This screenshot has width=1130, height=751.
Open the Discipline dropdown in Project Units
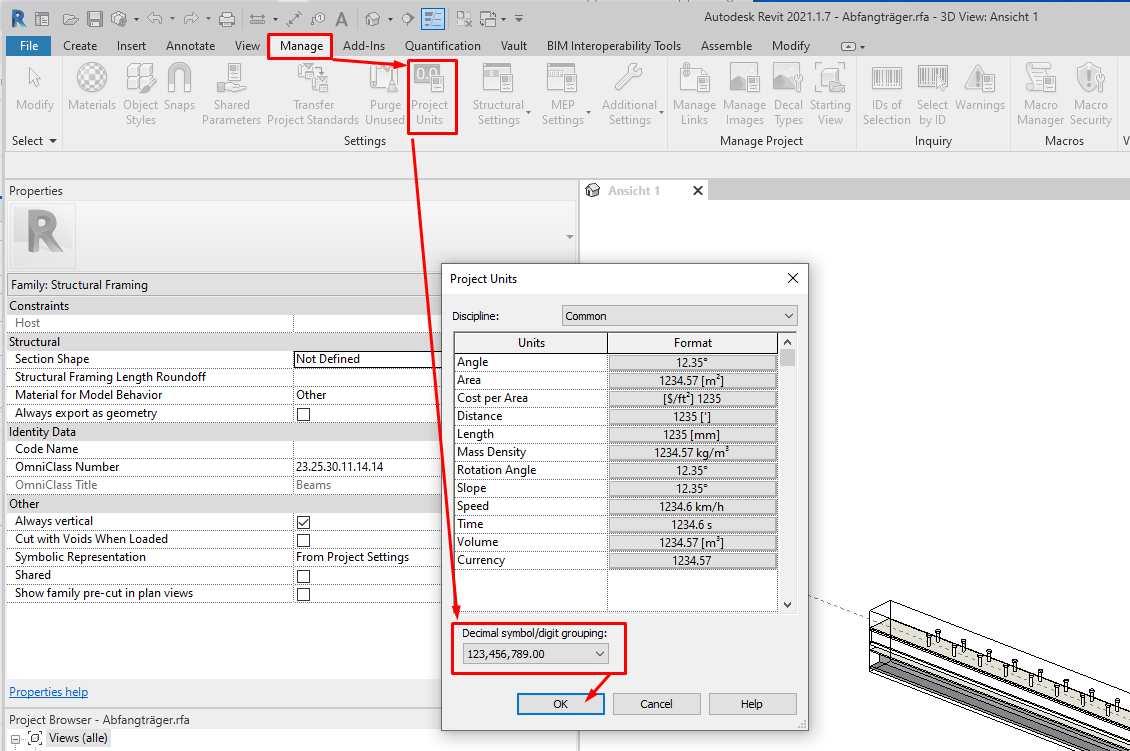click(789, 315)
